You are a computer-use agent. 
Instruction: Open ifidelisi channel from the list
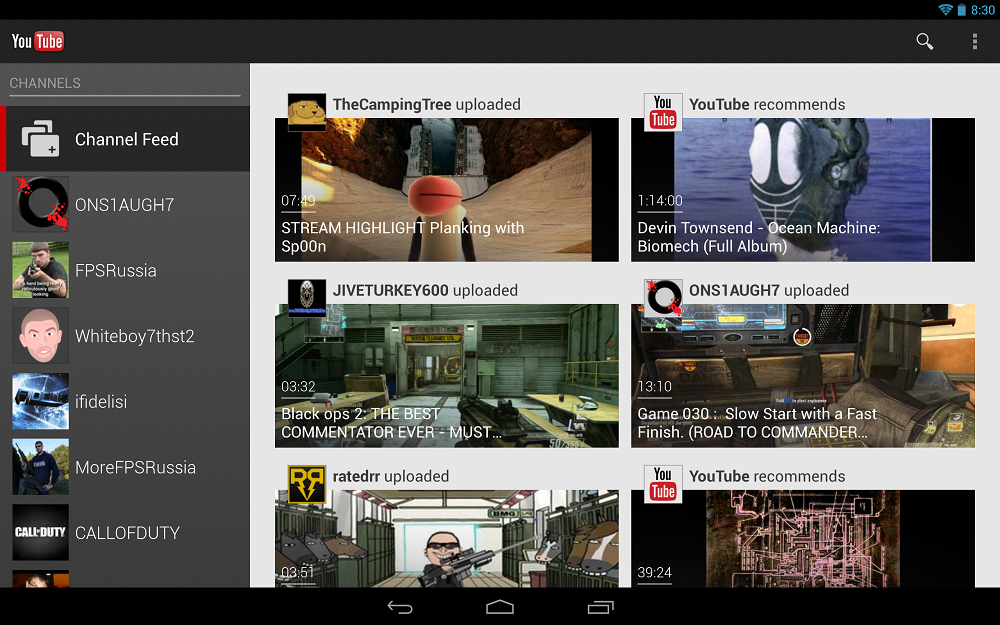tap(102, 402)
